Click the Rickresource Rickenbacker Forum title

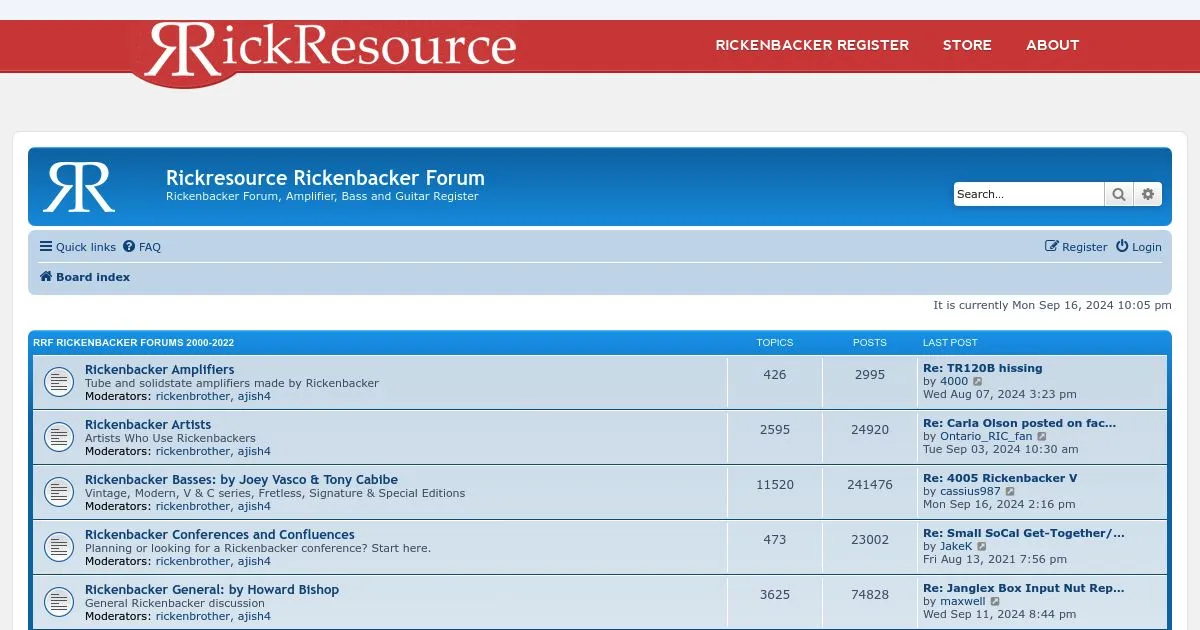pyautogui.click(x=325, y=178)
